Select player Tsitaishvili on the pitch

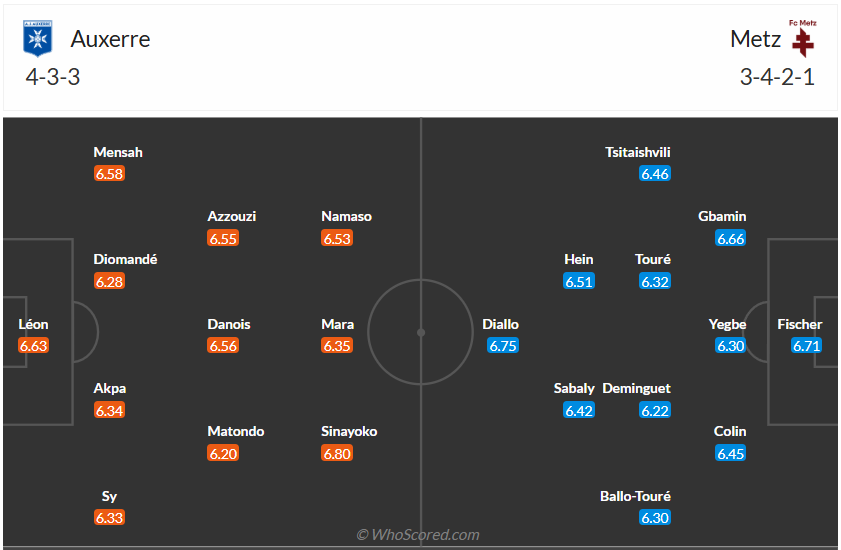[x=638, y=152]
